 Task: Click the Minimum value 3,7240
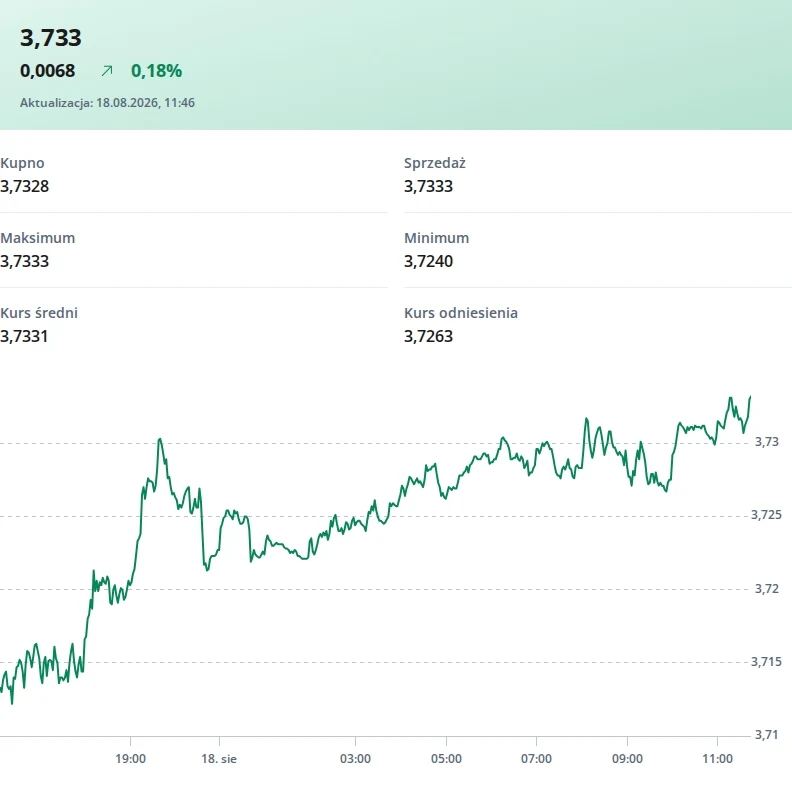428,261
